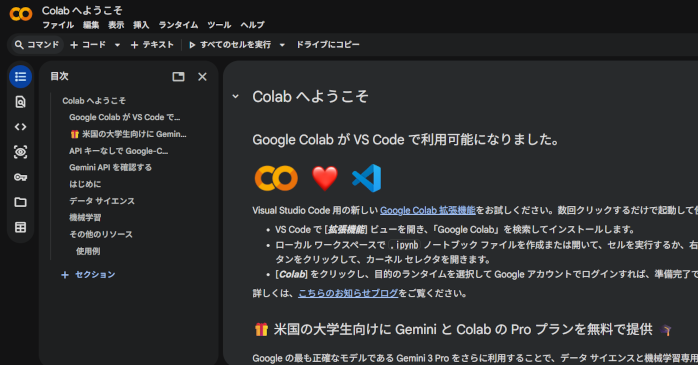Open the dropdown arrow next to すべてのセルを実行

[282, 45]
